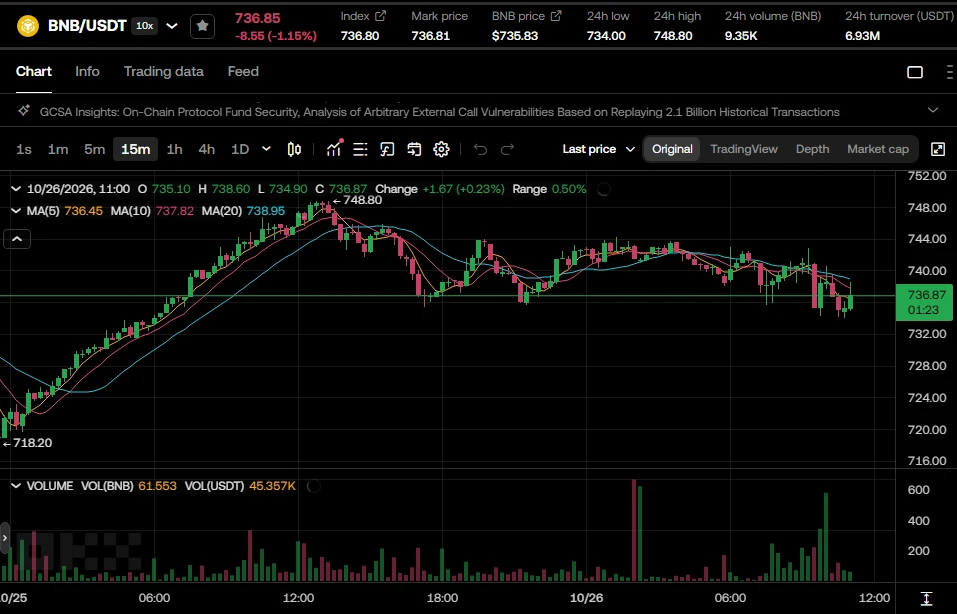This screenshot has height=614, width=957.
Task: Select the 4h time interval
Action: coord(207,150)
